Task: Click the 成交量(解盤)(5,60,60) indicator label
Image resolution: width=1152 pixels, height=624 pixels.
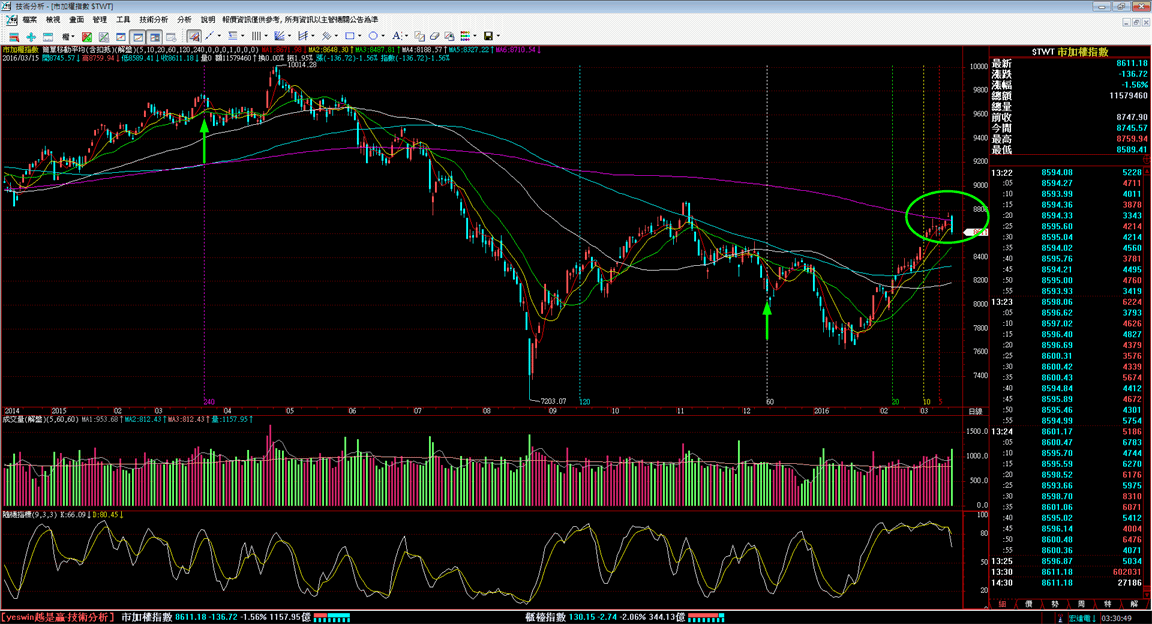Action: 40,419
